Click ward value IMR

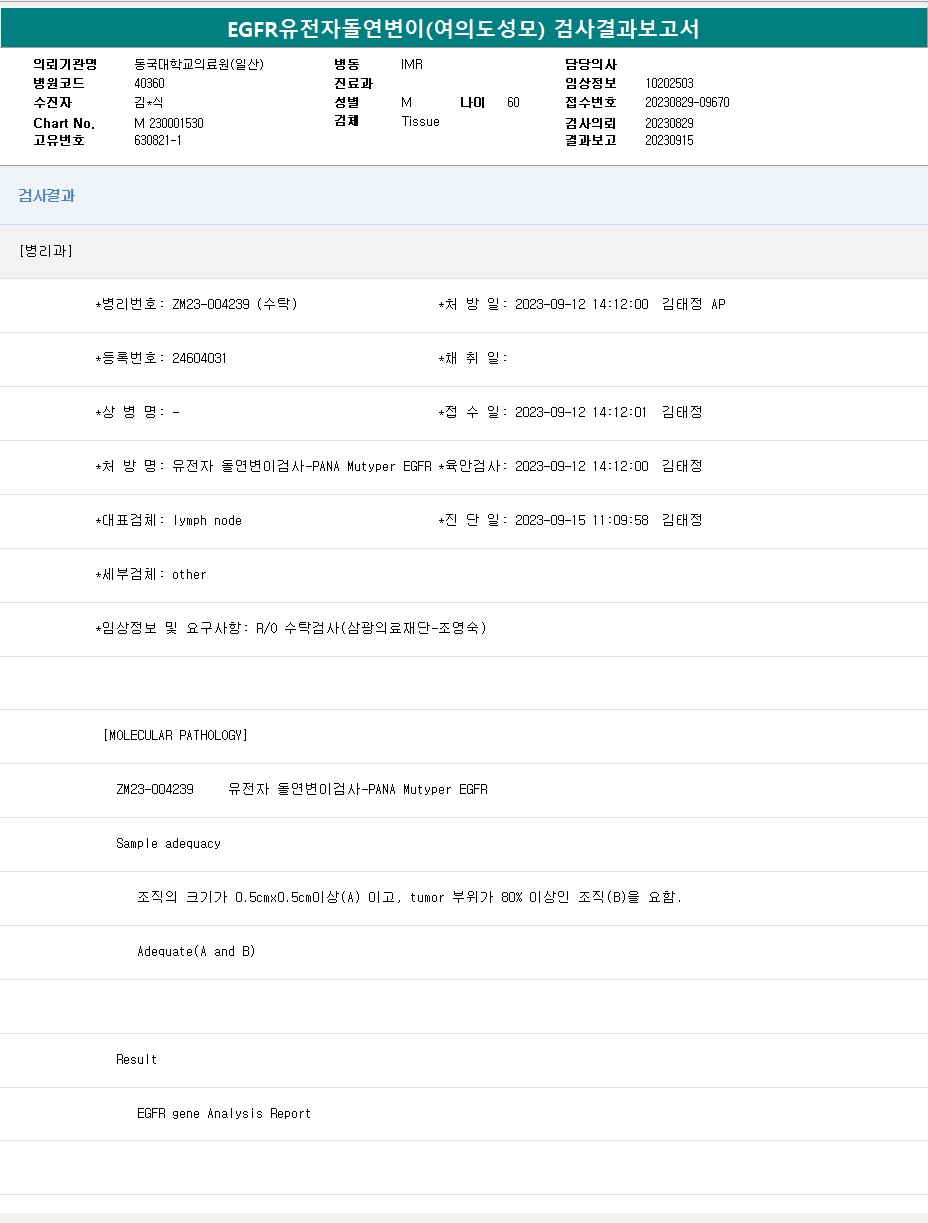point(412,64)
